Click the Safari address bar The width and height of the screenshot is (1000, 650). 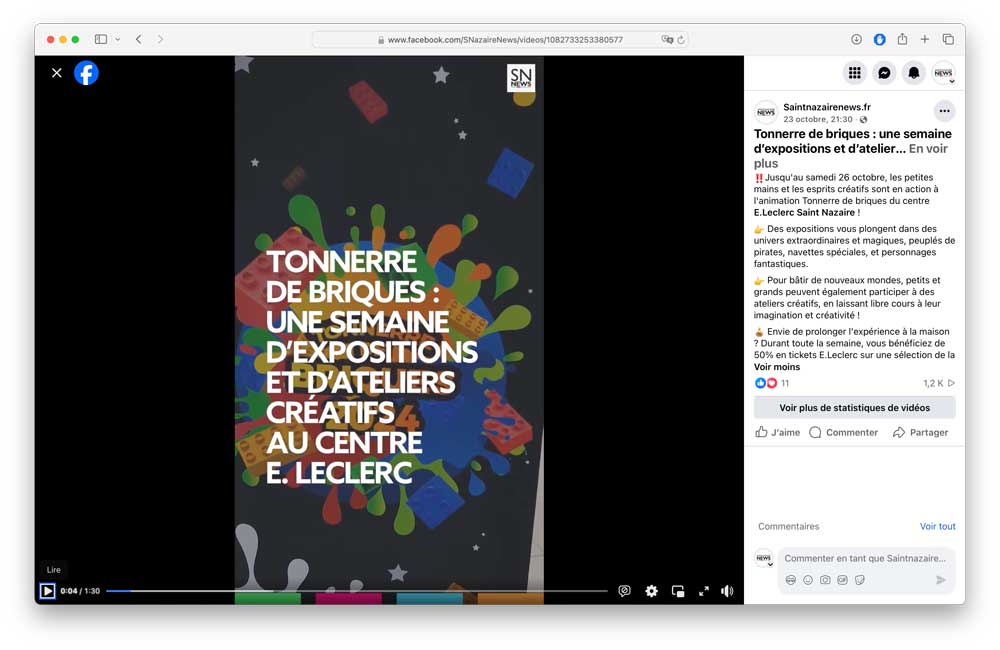(x=499, y=40)
